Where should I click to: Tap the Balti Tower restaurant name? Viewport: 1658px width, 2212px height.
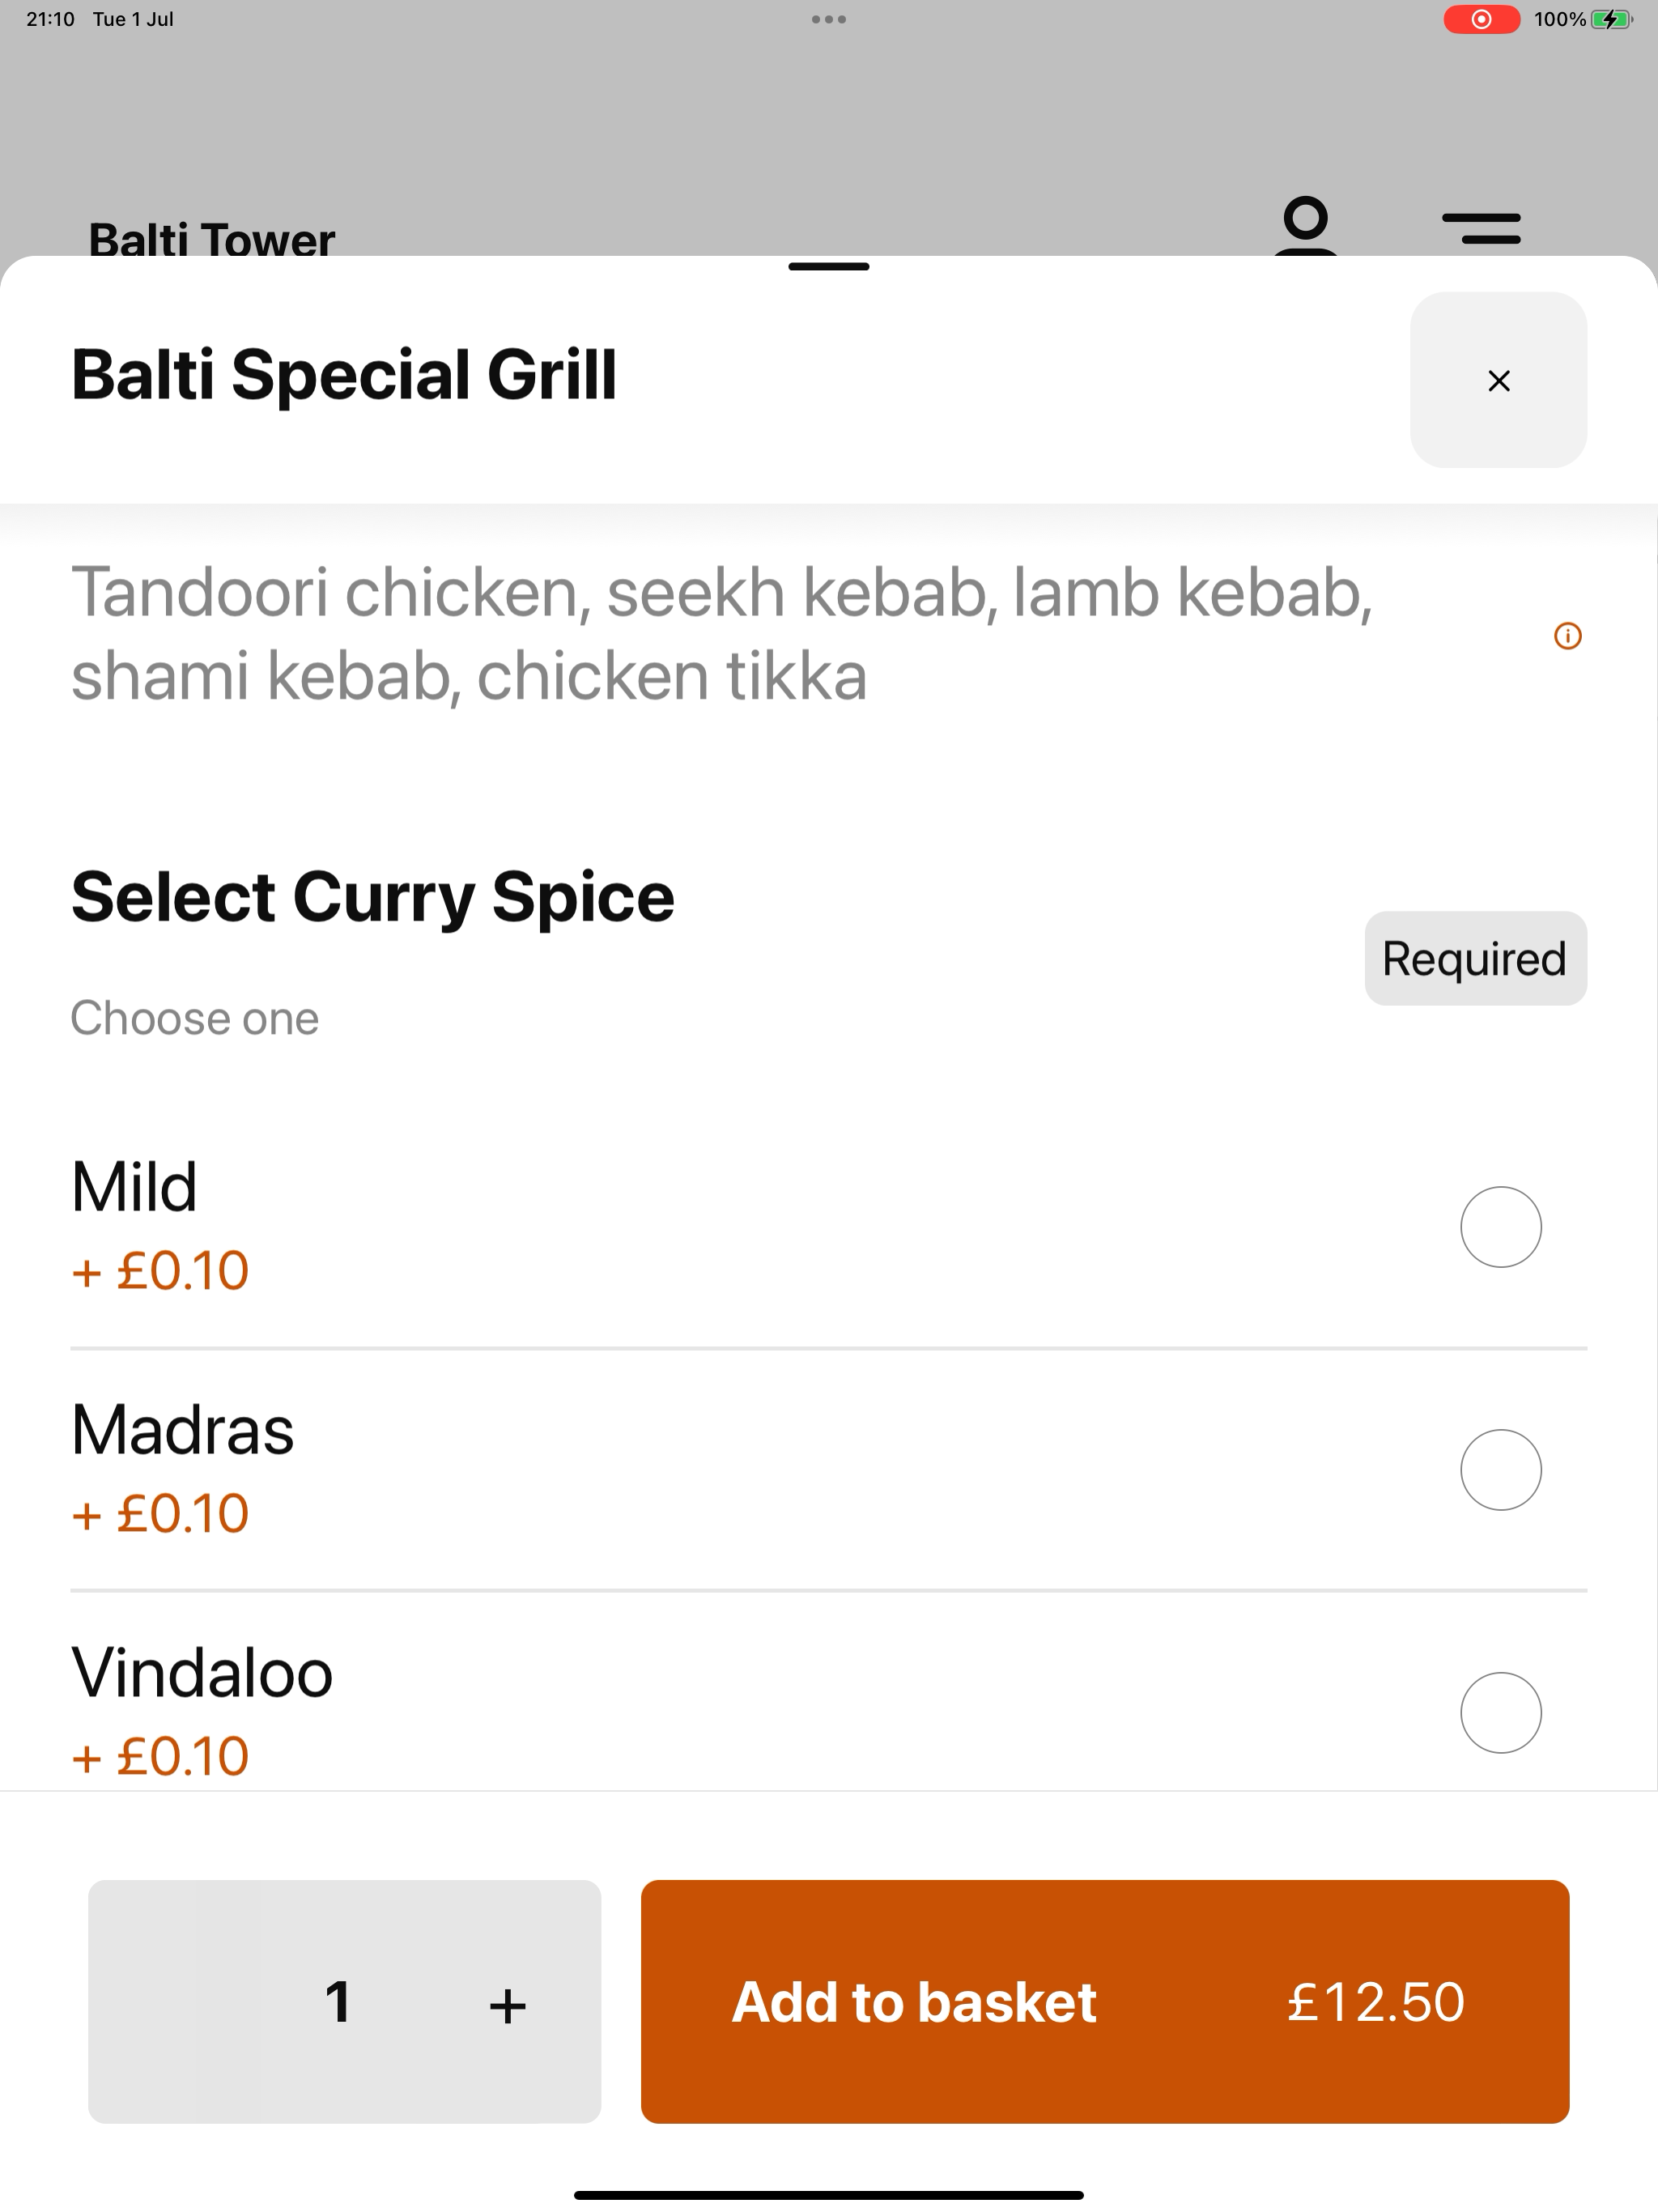[x=212, y=239]
